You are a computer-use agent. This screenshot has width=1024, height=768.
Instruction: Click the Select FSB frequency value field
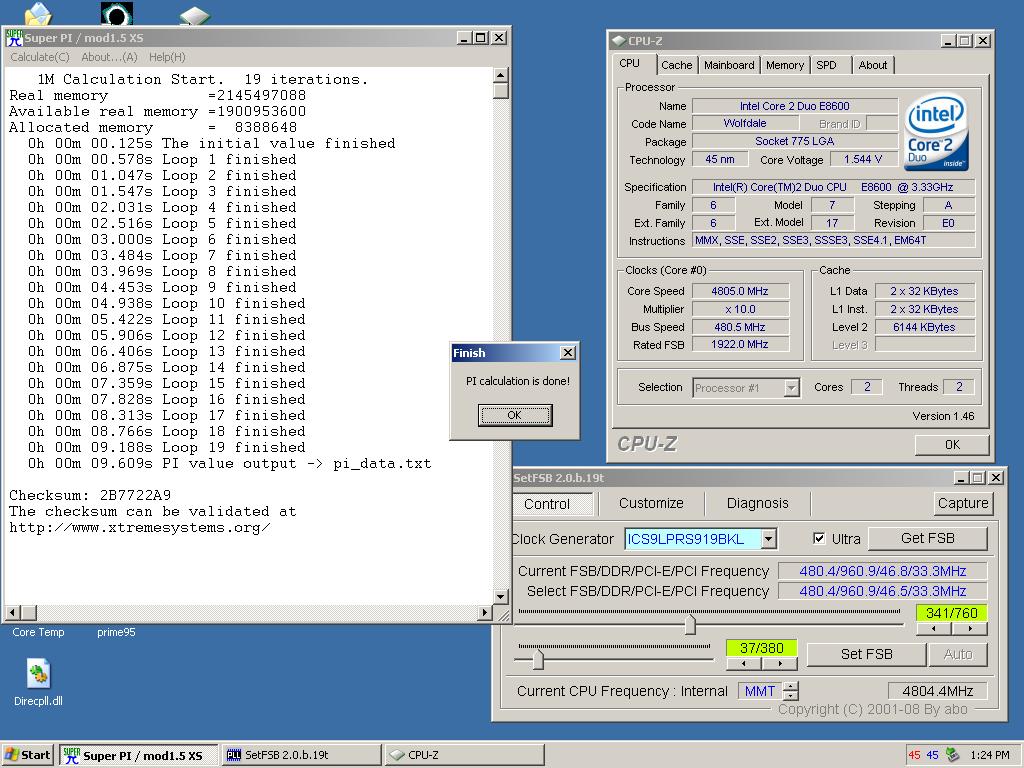[882, 591]
